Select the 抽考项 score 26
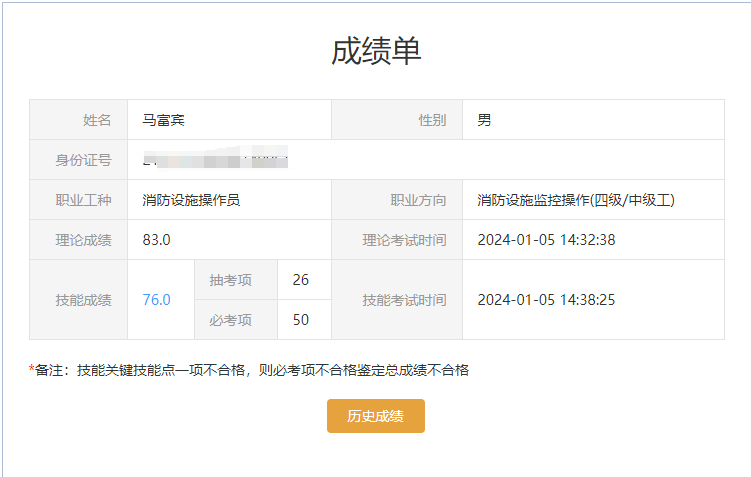The width and height of the screenshot is (751, 477). coord(301,280)
